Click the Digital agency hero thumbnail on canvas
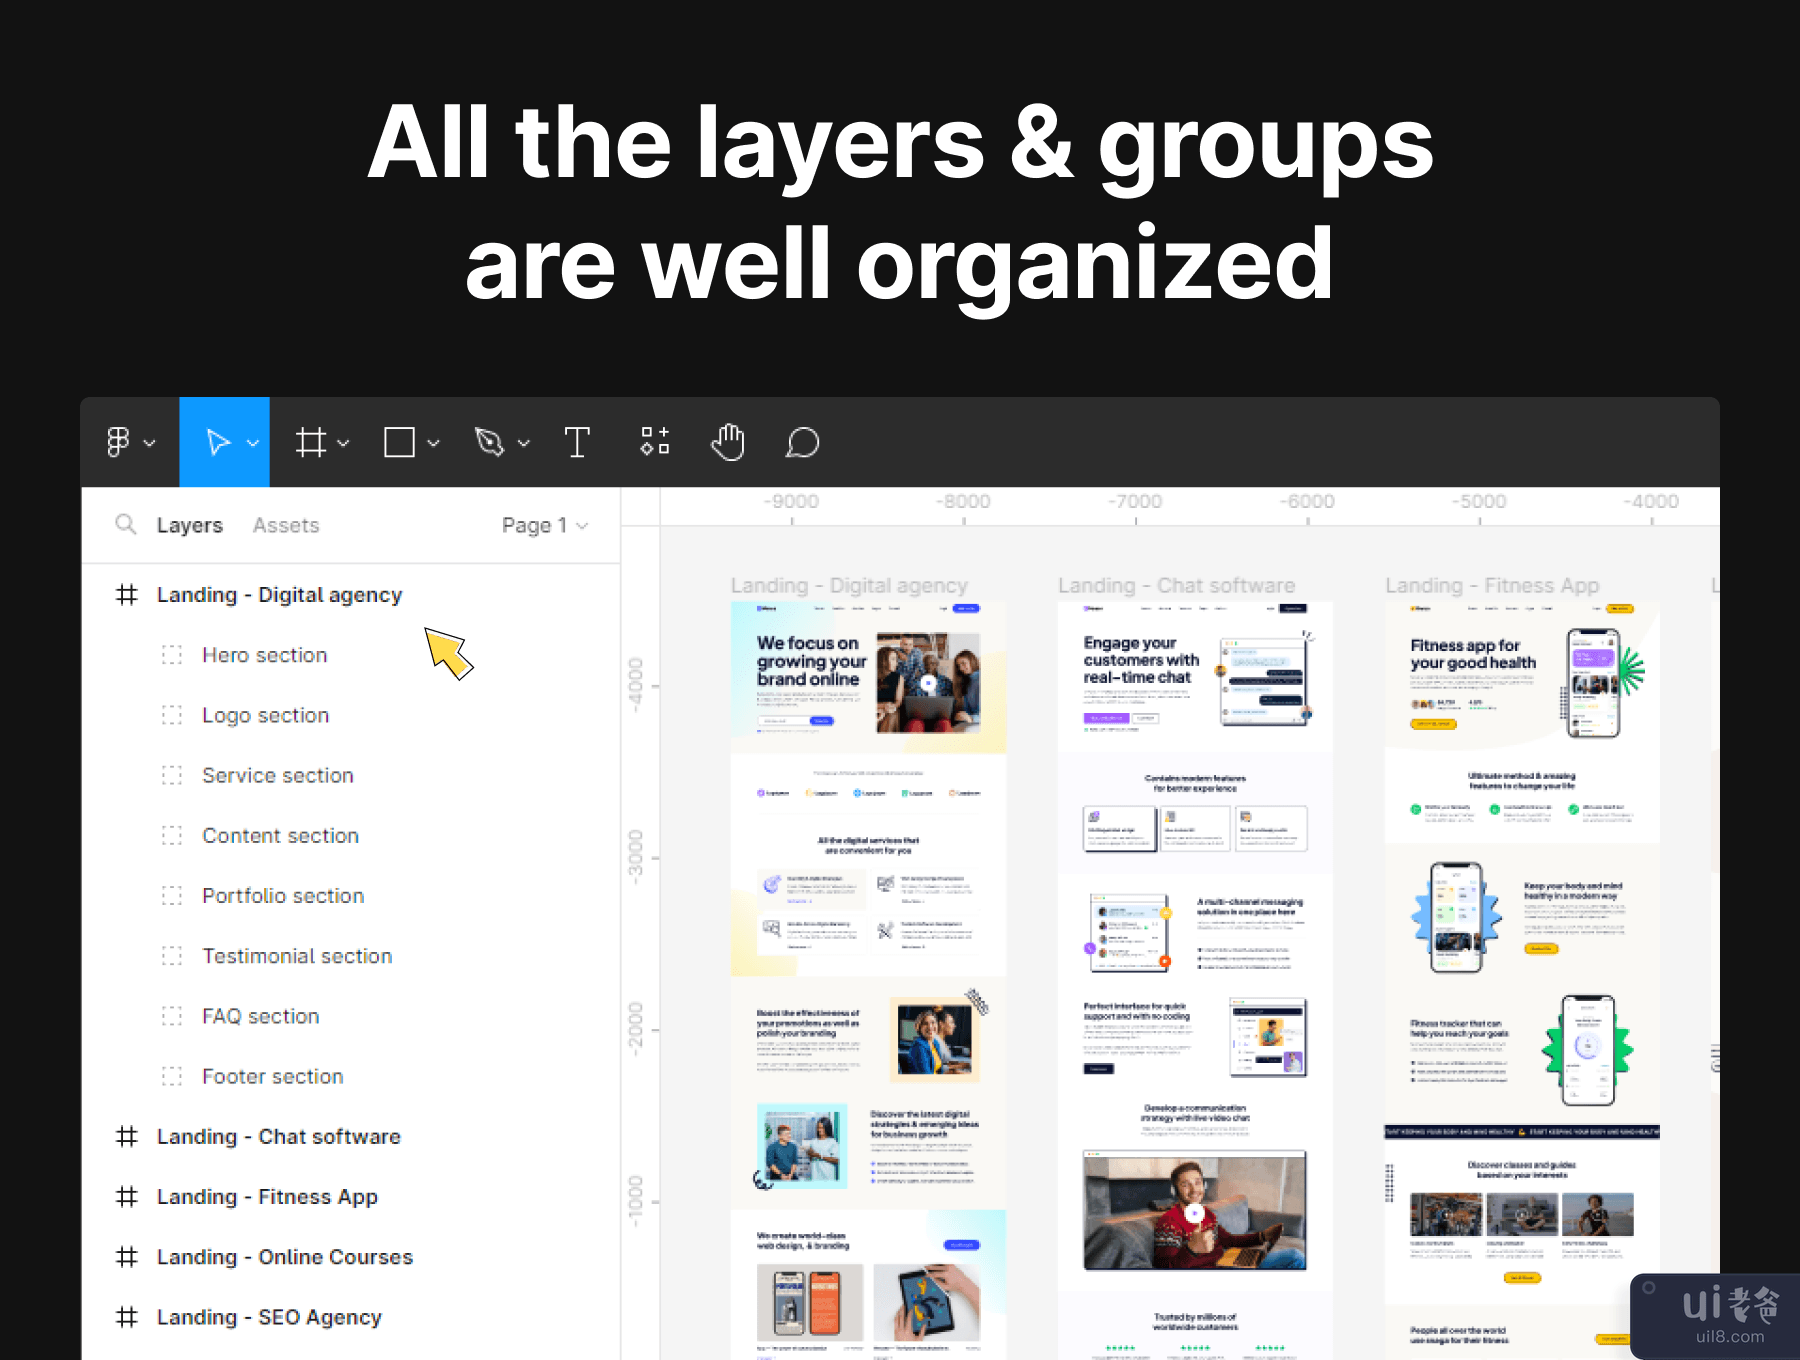 coord(868,678)
